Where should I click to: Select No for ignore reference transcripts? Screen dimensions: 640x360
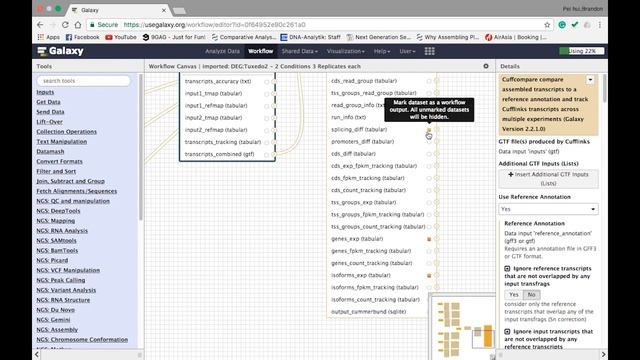(531, 294)
